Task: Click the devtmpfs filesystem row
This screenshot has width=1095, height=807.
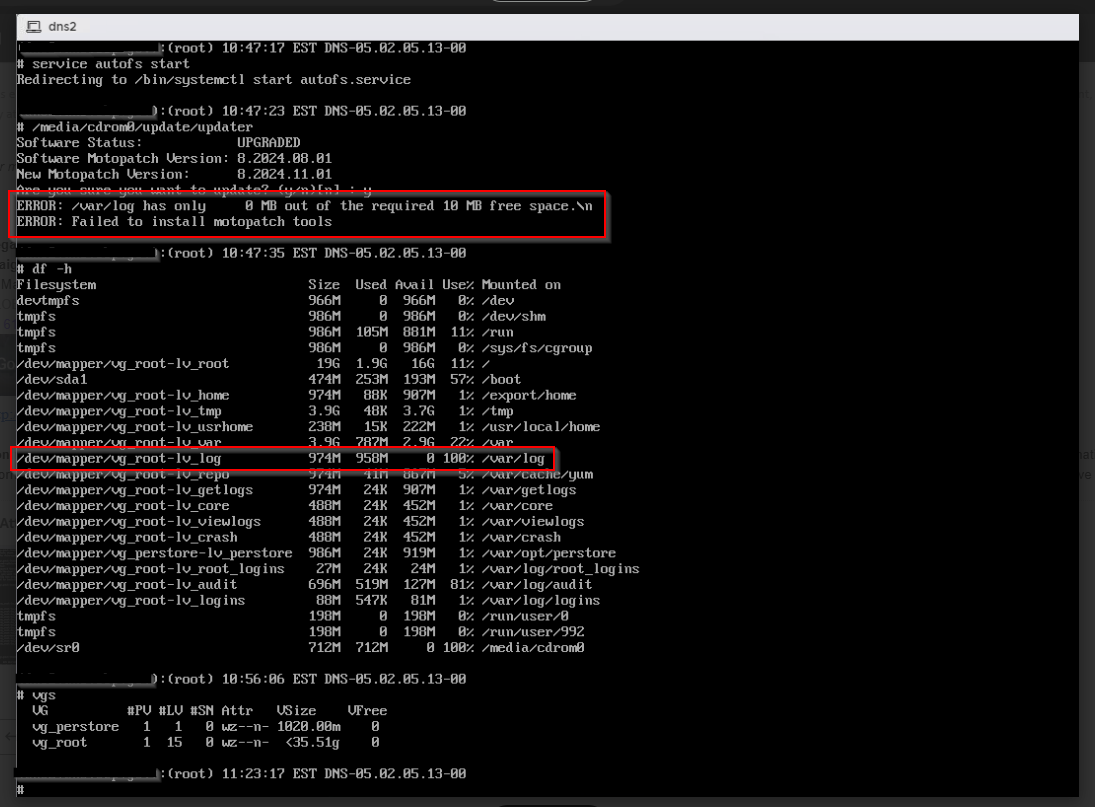Action: click(x=265, y=300)
